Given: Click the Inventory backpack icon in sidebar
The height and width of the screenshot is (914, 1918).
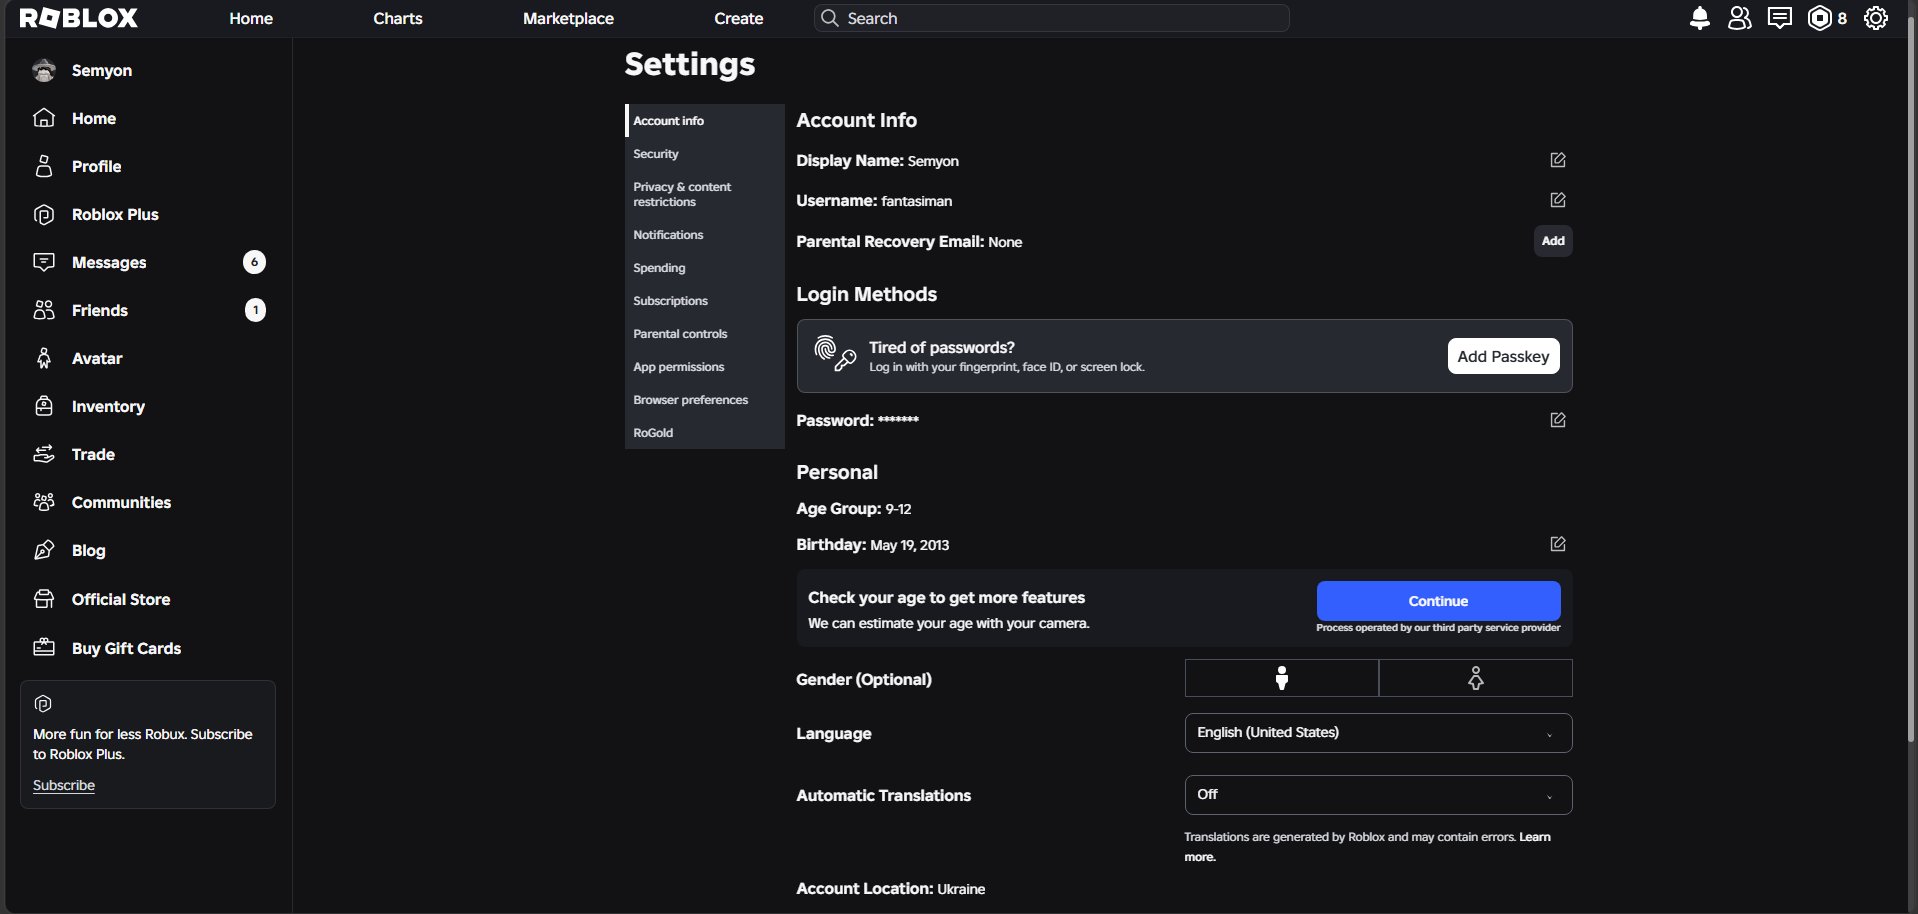Looking at the screenshot, I should tap(44, 406).
